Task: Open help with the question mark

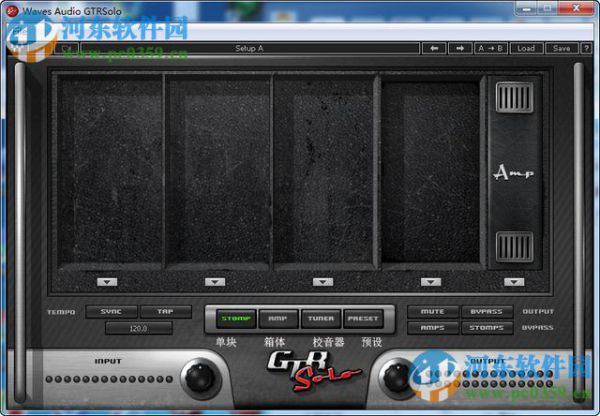Action: point(586,48)
